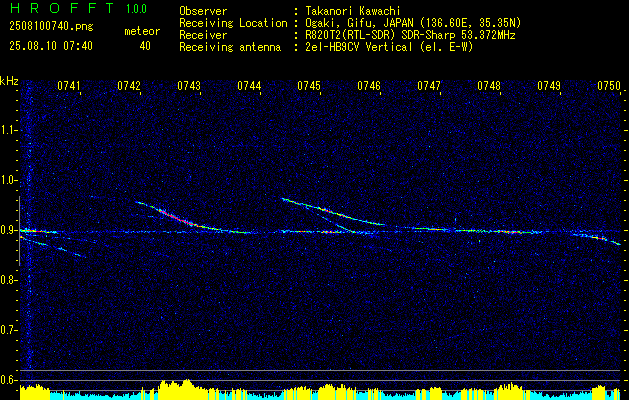The image size is (629, 400).
Task: Click the 0741 time marker
Action: click(69, 85)
